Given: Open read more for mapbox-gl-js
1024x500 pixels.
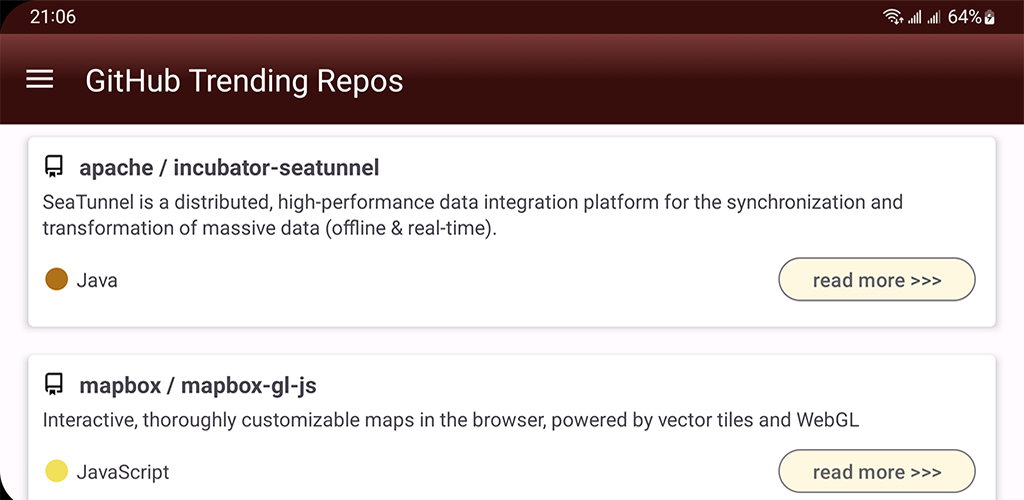Looking at the screenshot, I should click(876, 471).
